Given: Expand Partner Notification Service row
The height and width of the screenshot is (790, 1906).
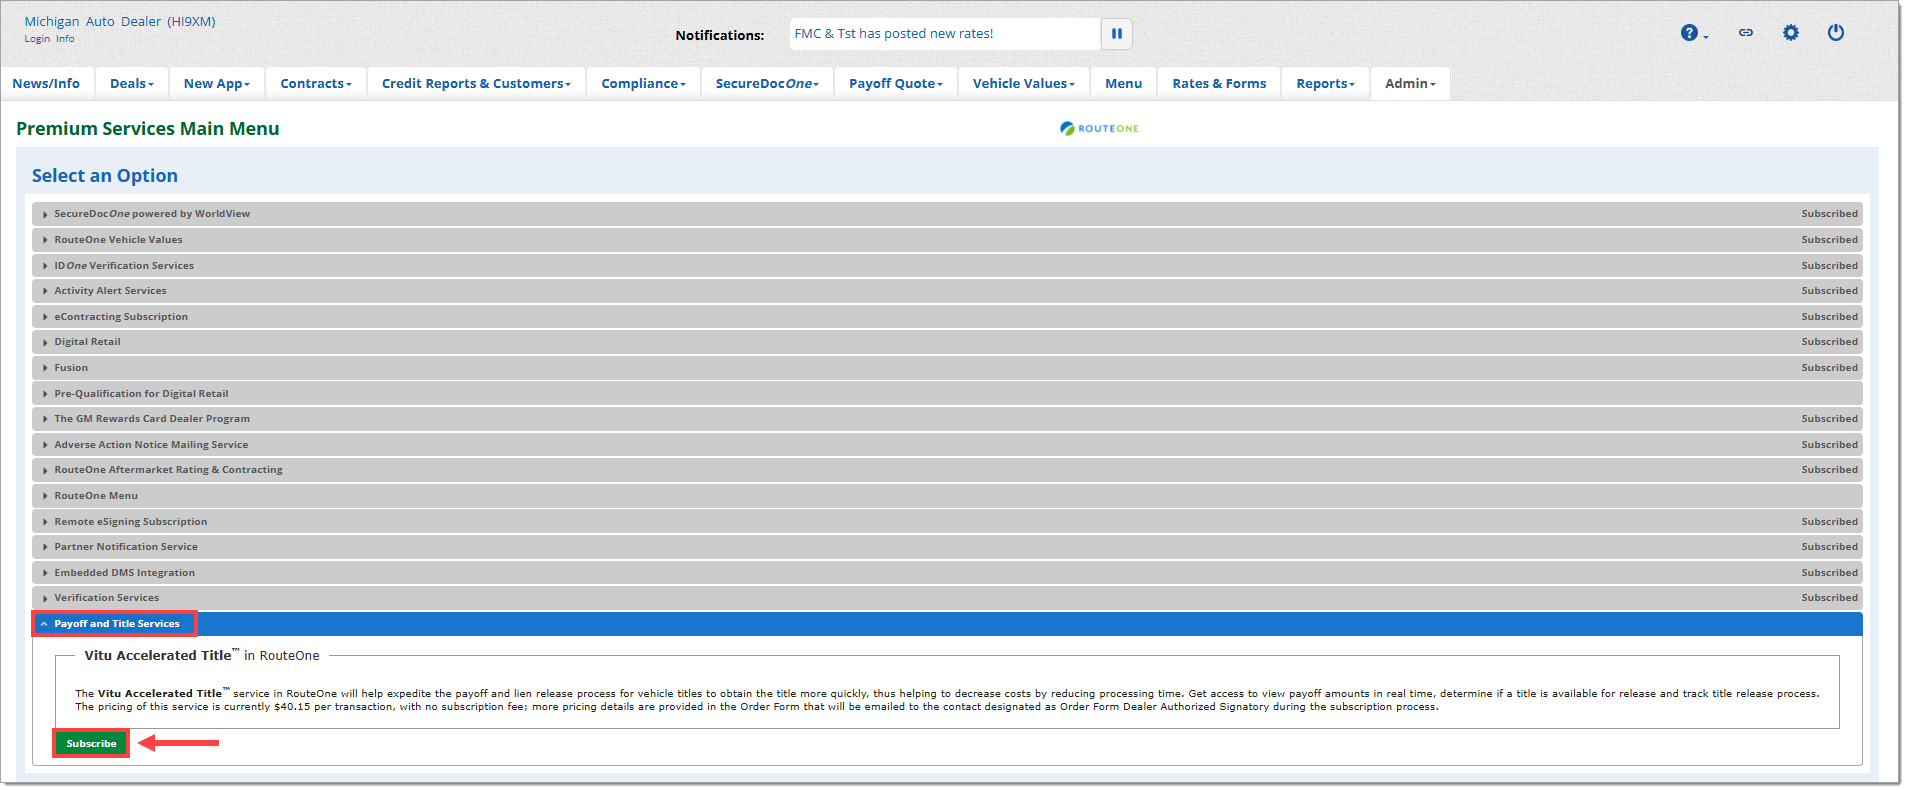Looking at the screenshot, I should [x=947, y=547].
